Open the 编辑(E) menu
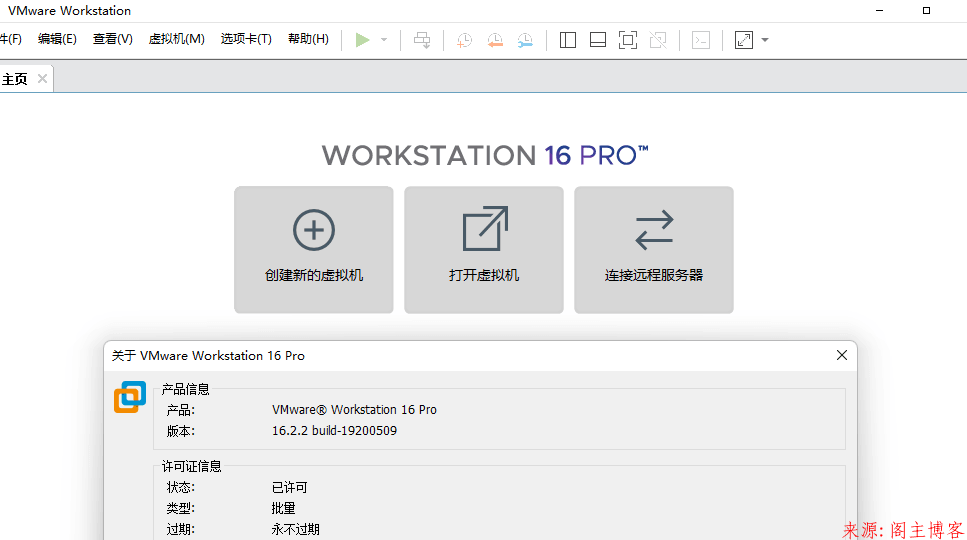 pos(57,39)
